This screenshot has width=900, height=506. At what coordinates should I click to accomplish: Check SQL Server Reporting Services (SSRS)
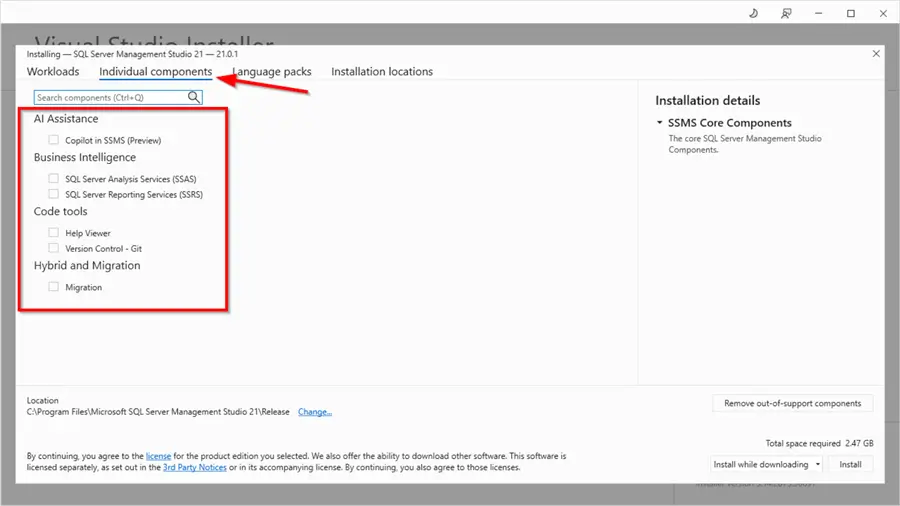pos(53,194)
